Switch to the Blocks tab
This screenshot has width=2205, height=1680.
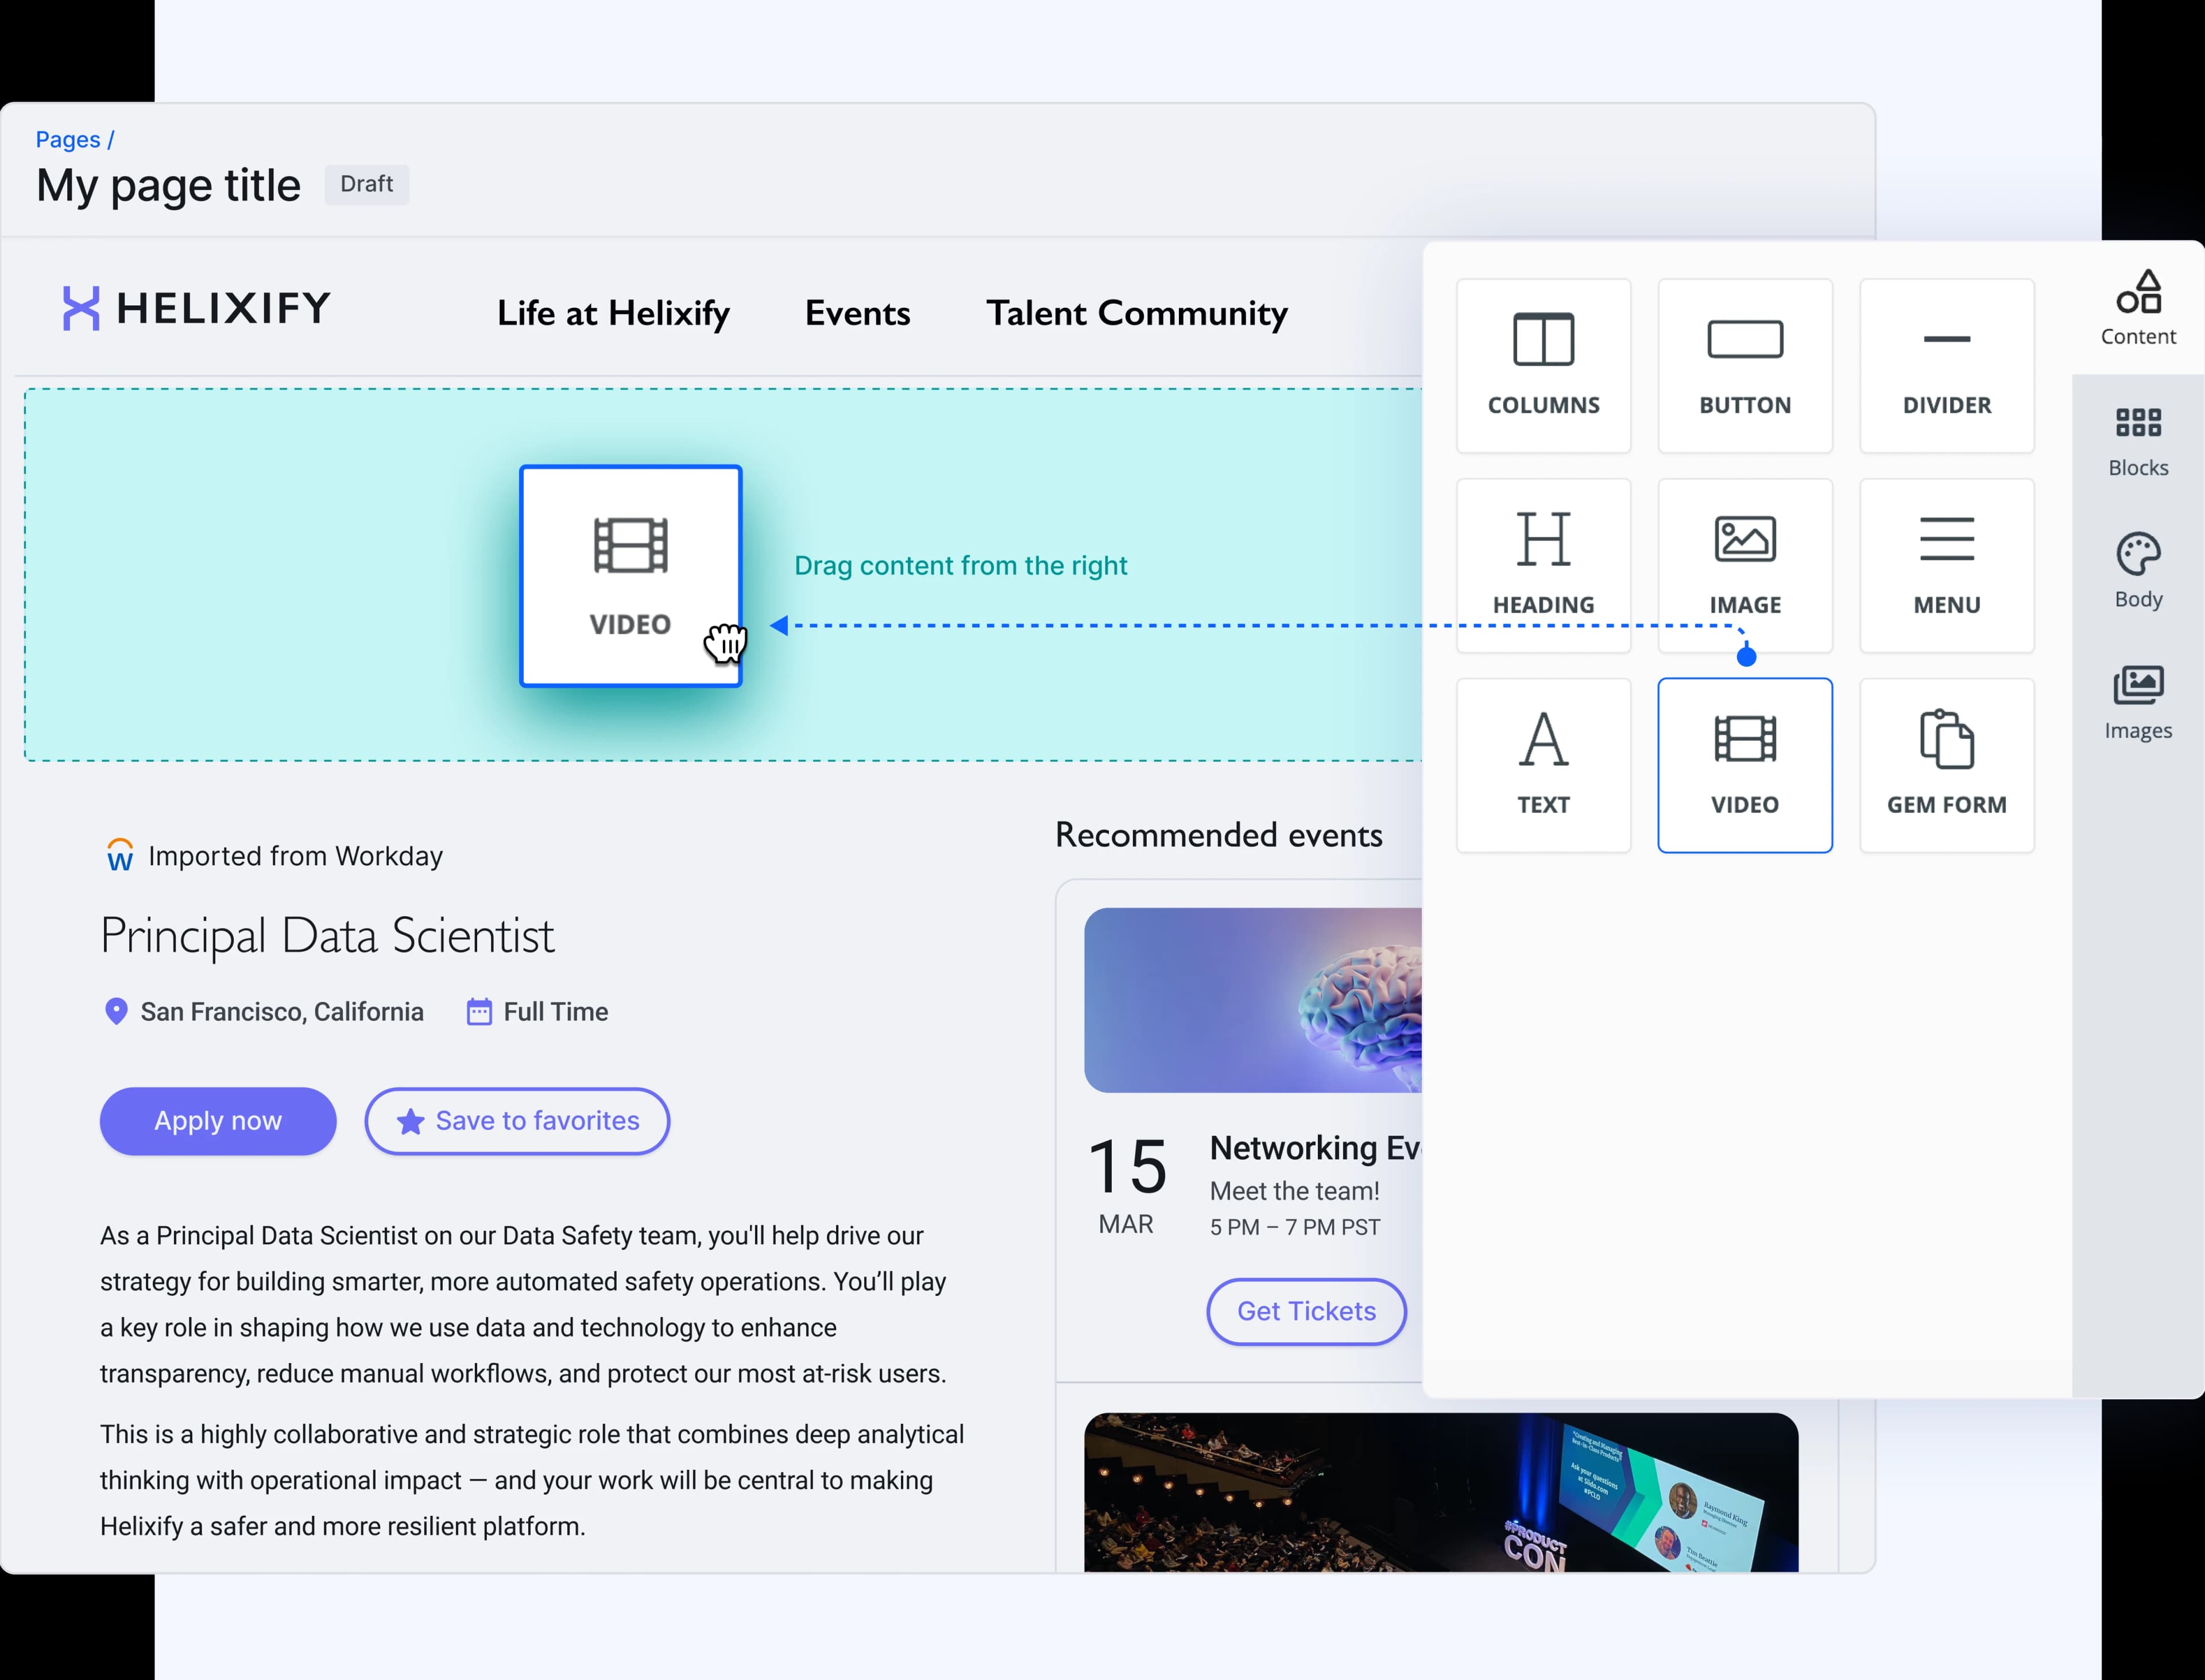click(2138, 441)
